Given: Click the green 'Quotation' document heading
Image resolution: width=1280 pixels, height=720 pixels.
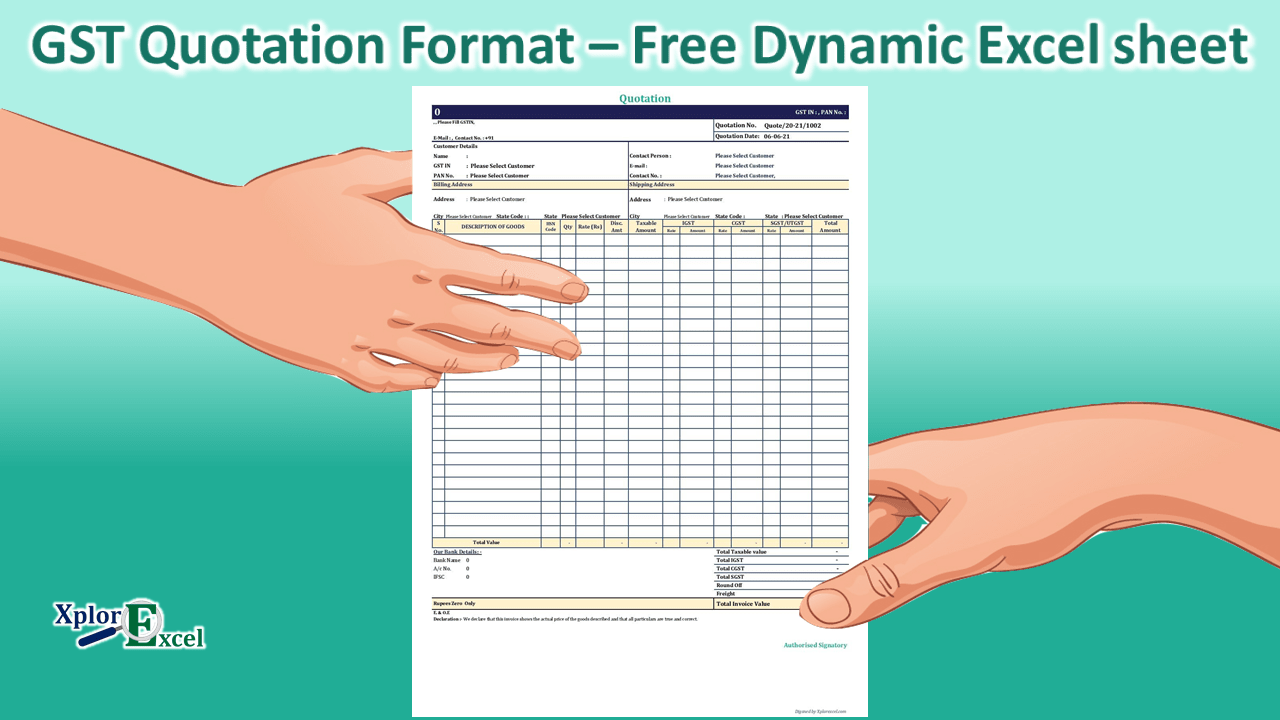Looking at the screenshot, I should click(x=645, y=98).
